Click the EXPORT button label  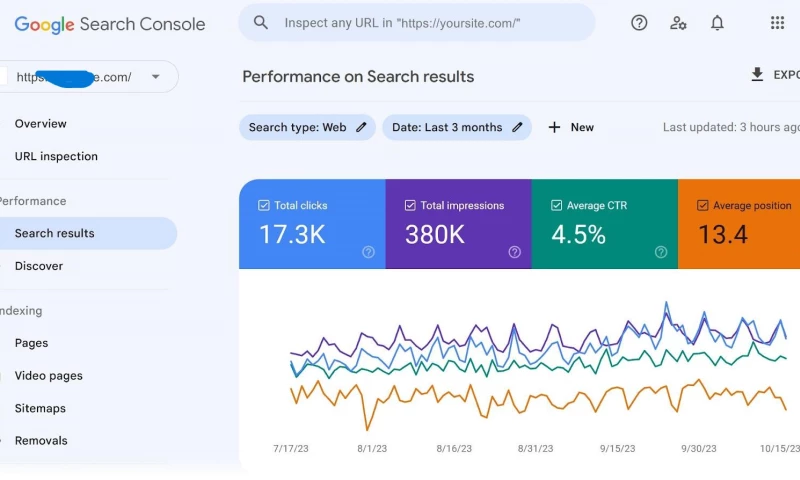(x=786, y=75)
